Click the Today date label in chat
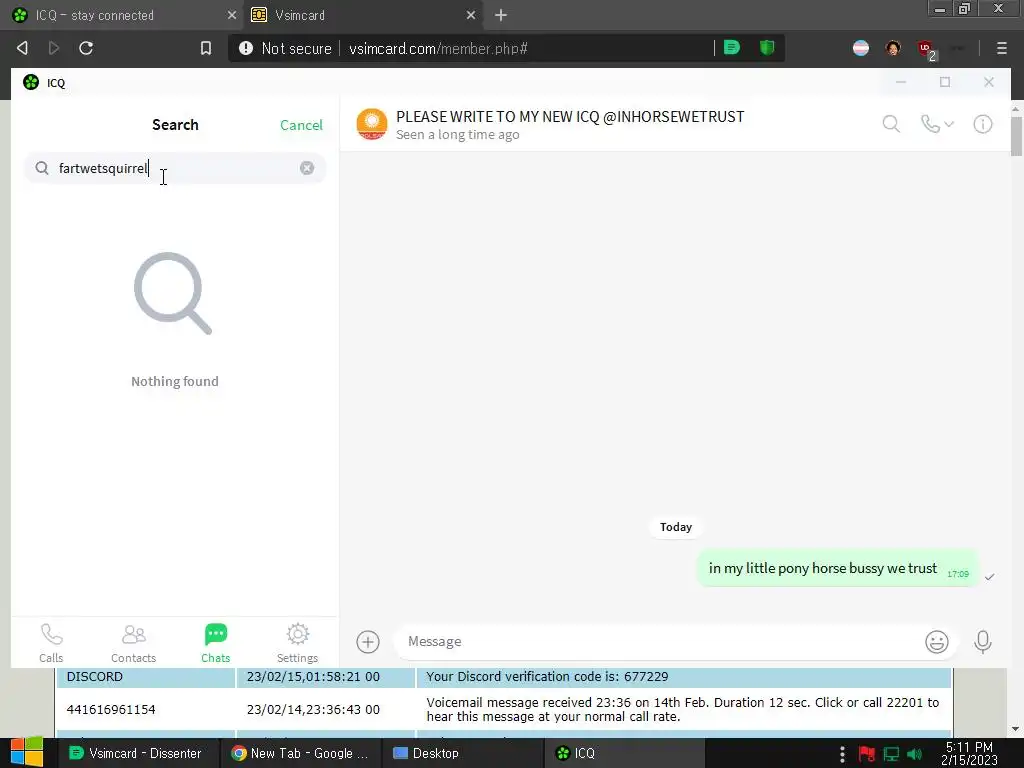 pyautogui.click(x=675, y=527)
